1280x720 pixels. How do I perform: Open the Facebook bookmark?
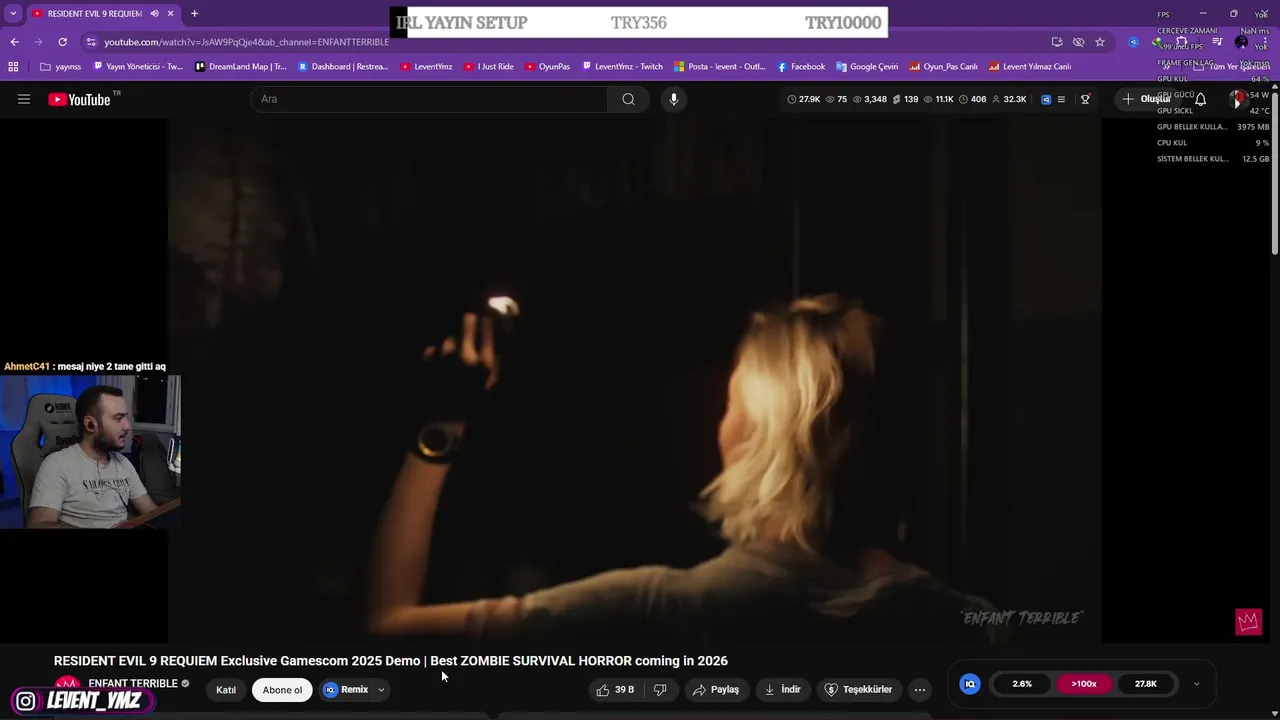point(800,67)
